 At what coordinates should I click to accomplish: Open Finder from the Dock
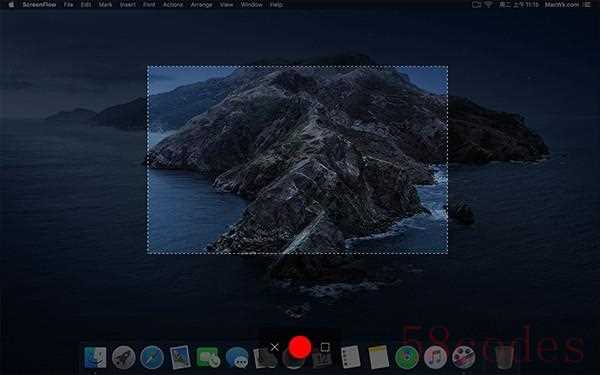(95, 357)
